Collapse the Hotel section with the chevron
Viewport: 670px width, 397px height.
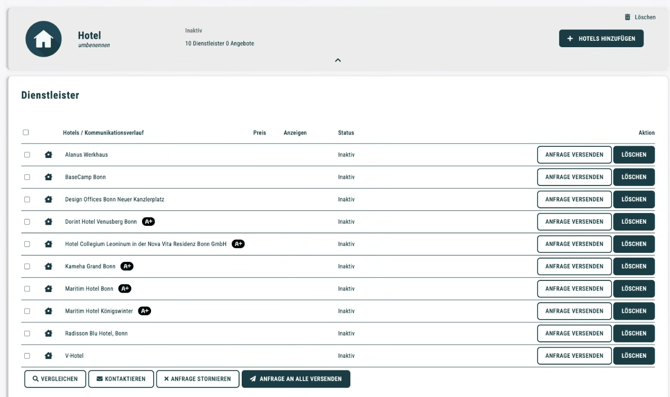(338, 60)
